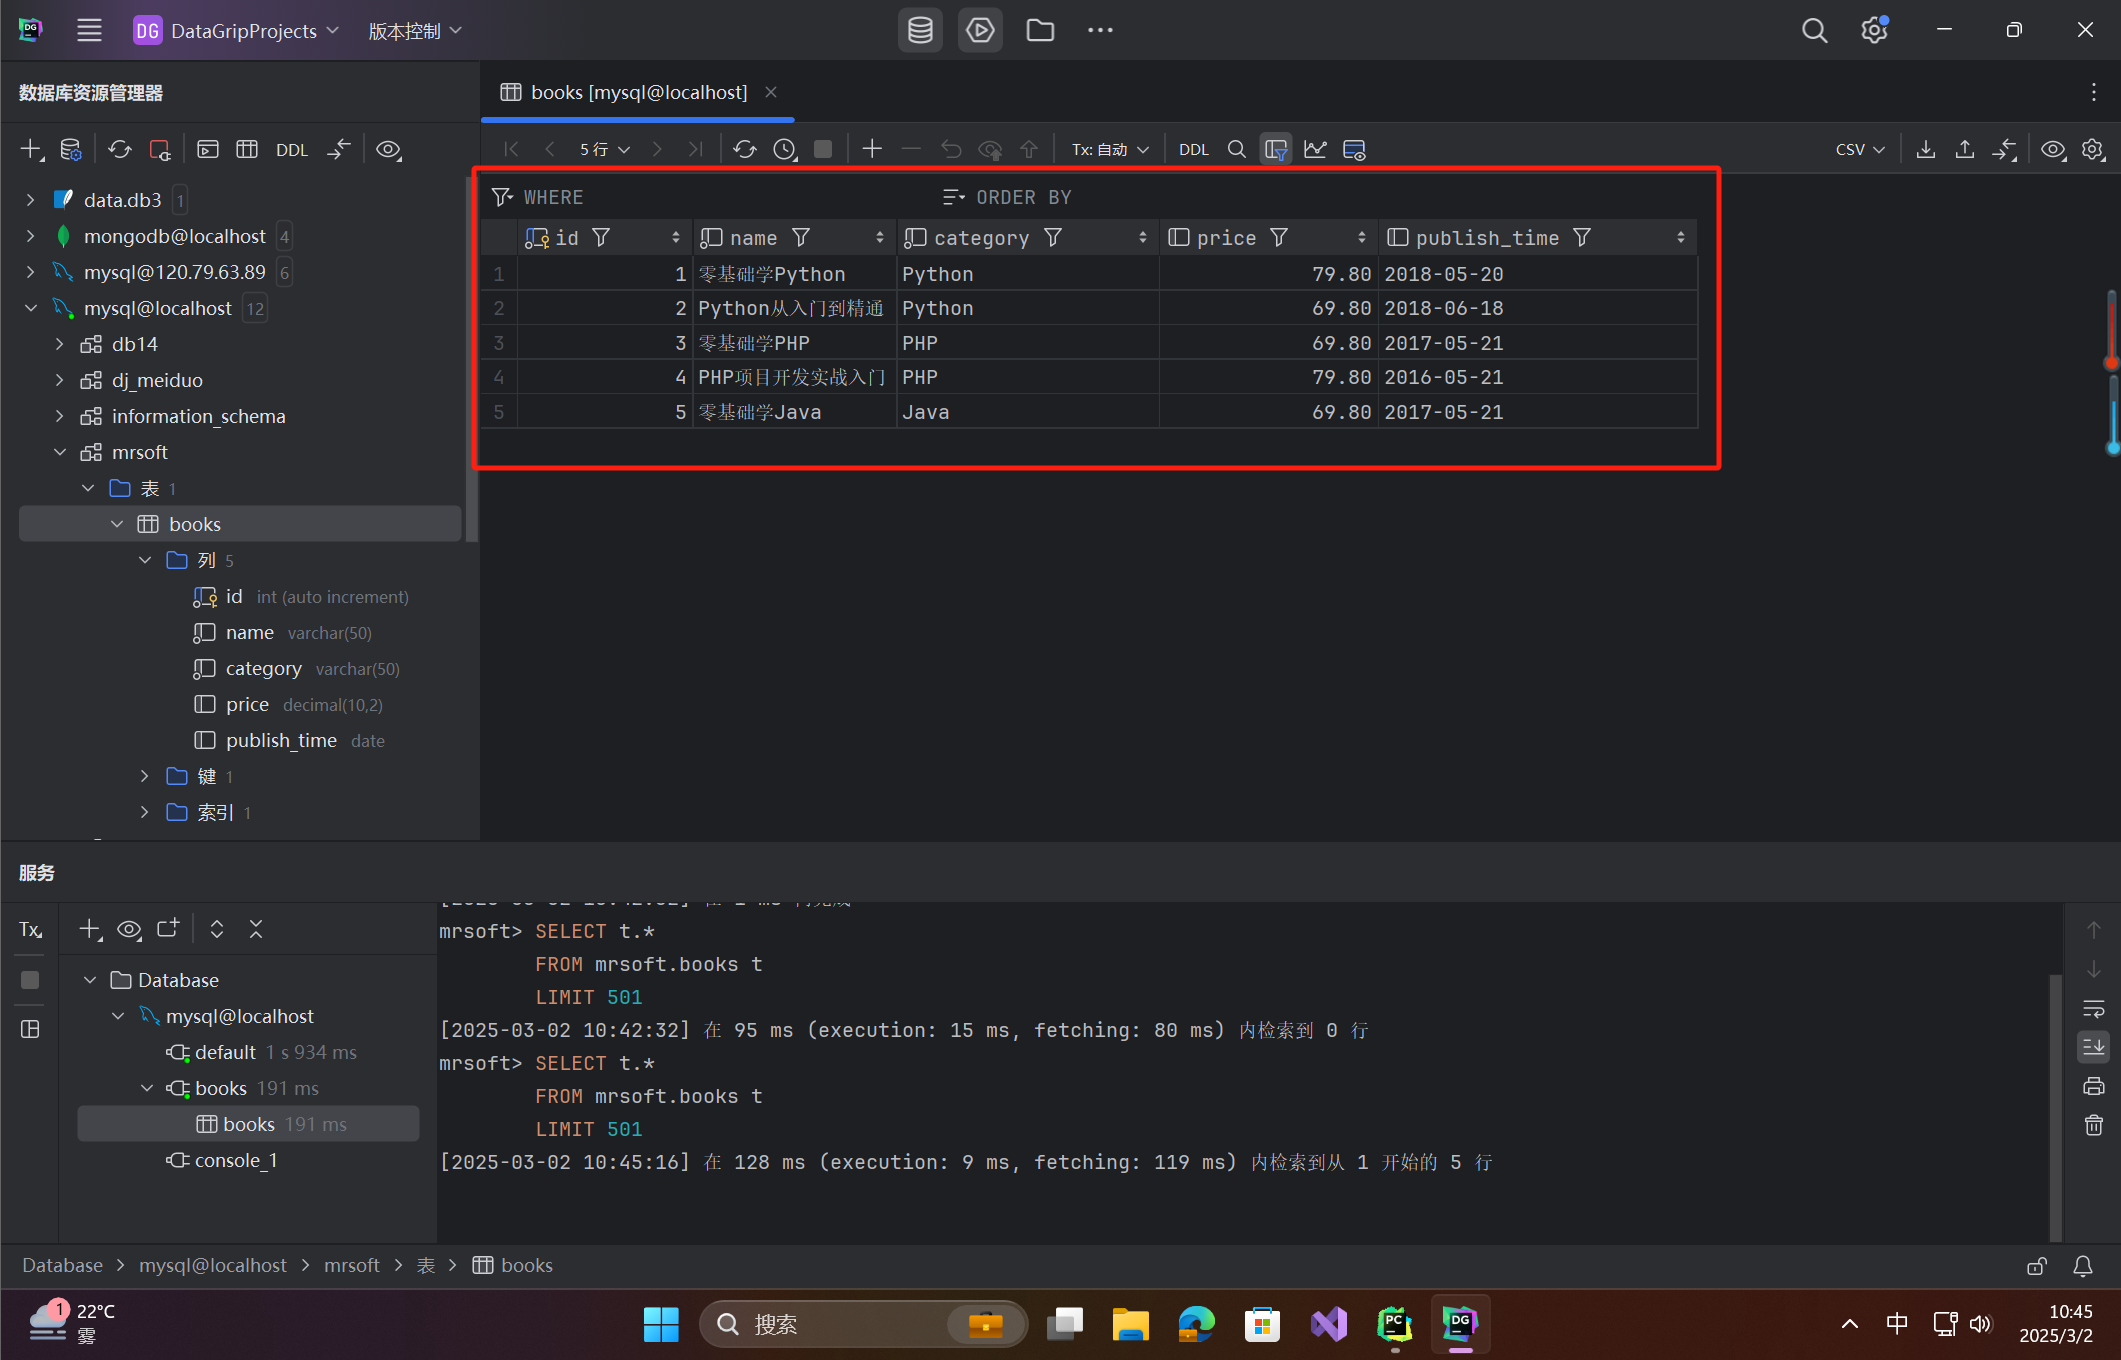Expand the data.db3 data source
Screen dimensions: 2121x1360
tap(30, 200)
